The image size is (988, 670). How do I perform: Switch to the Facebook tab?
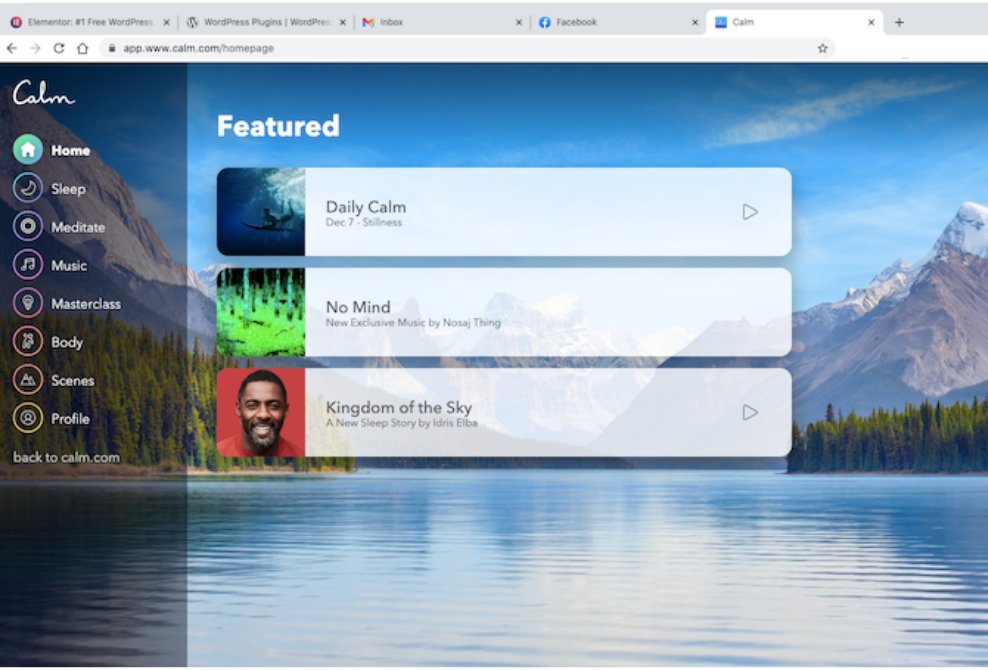618,22
